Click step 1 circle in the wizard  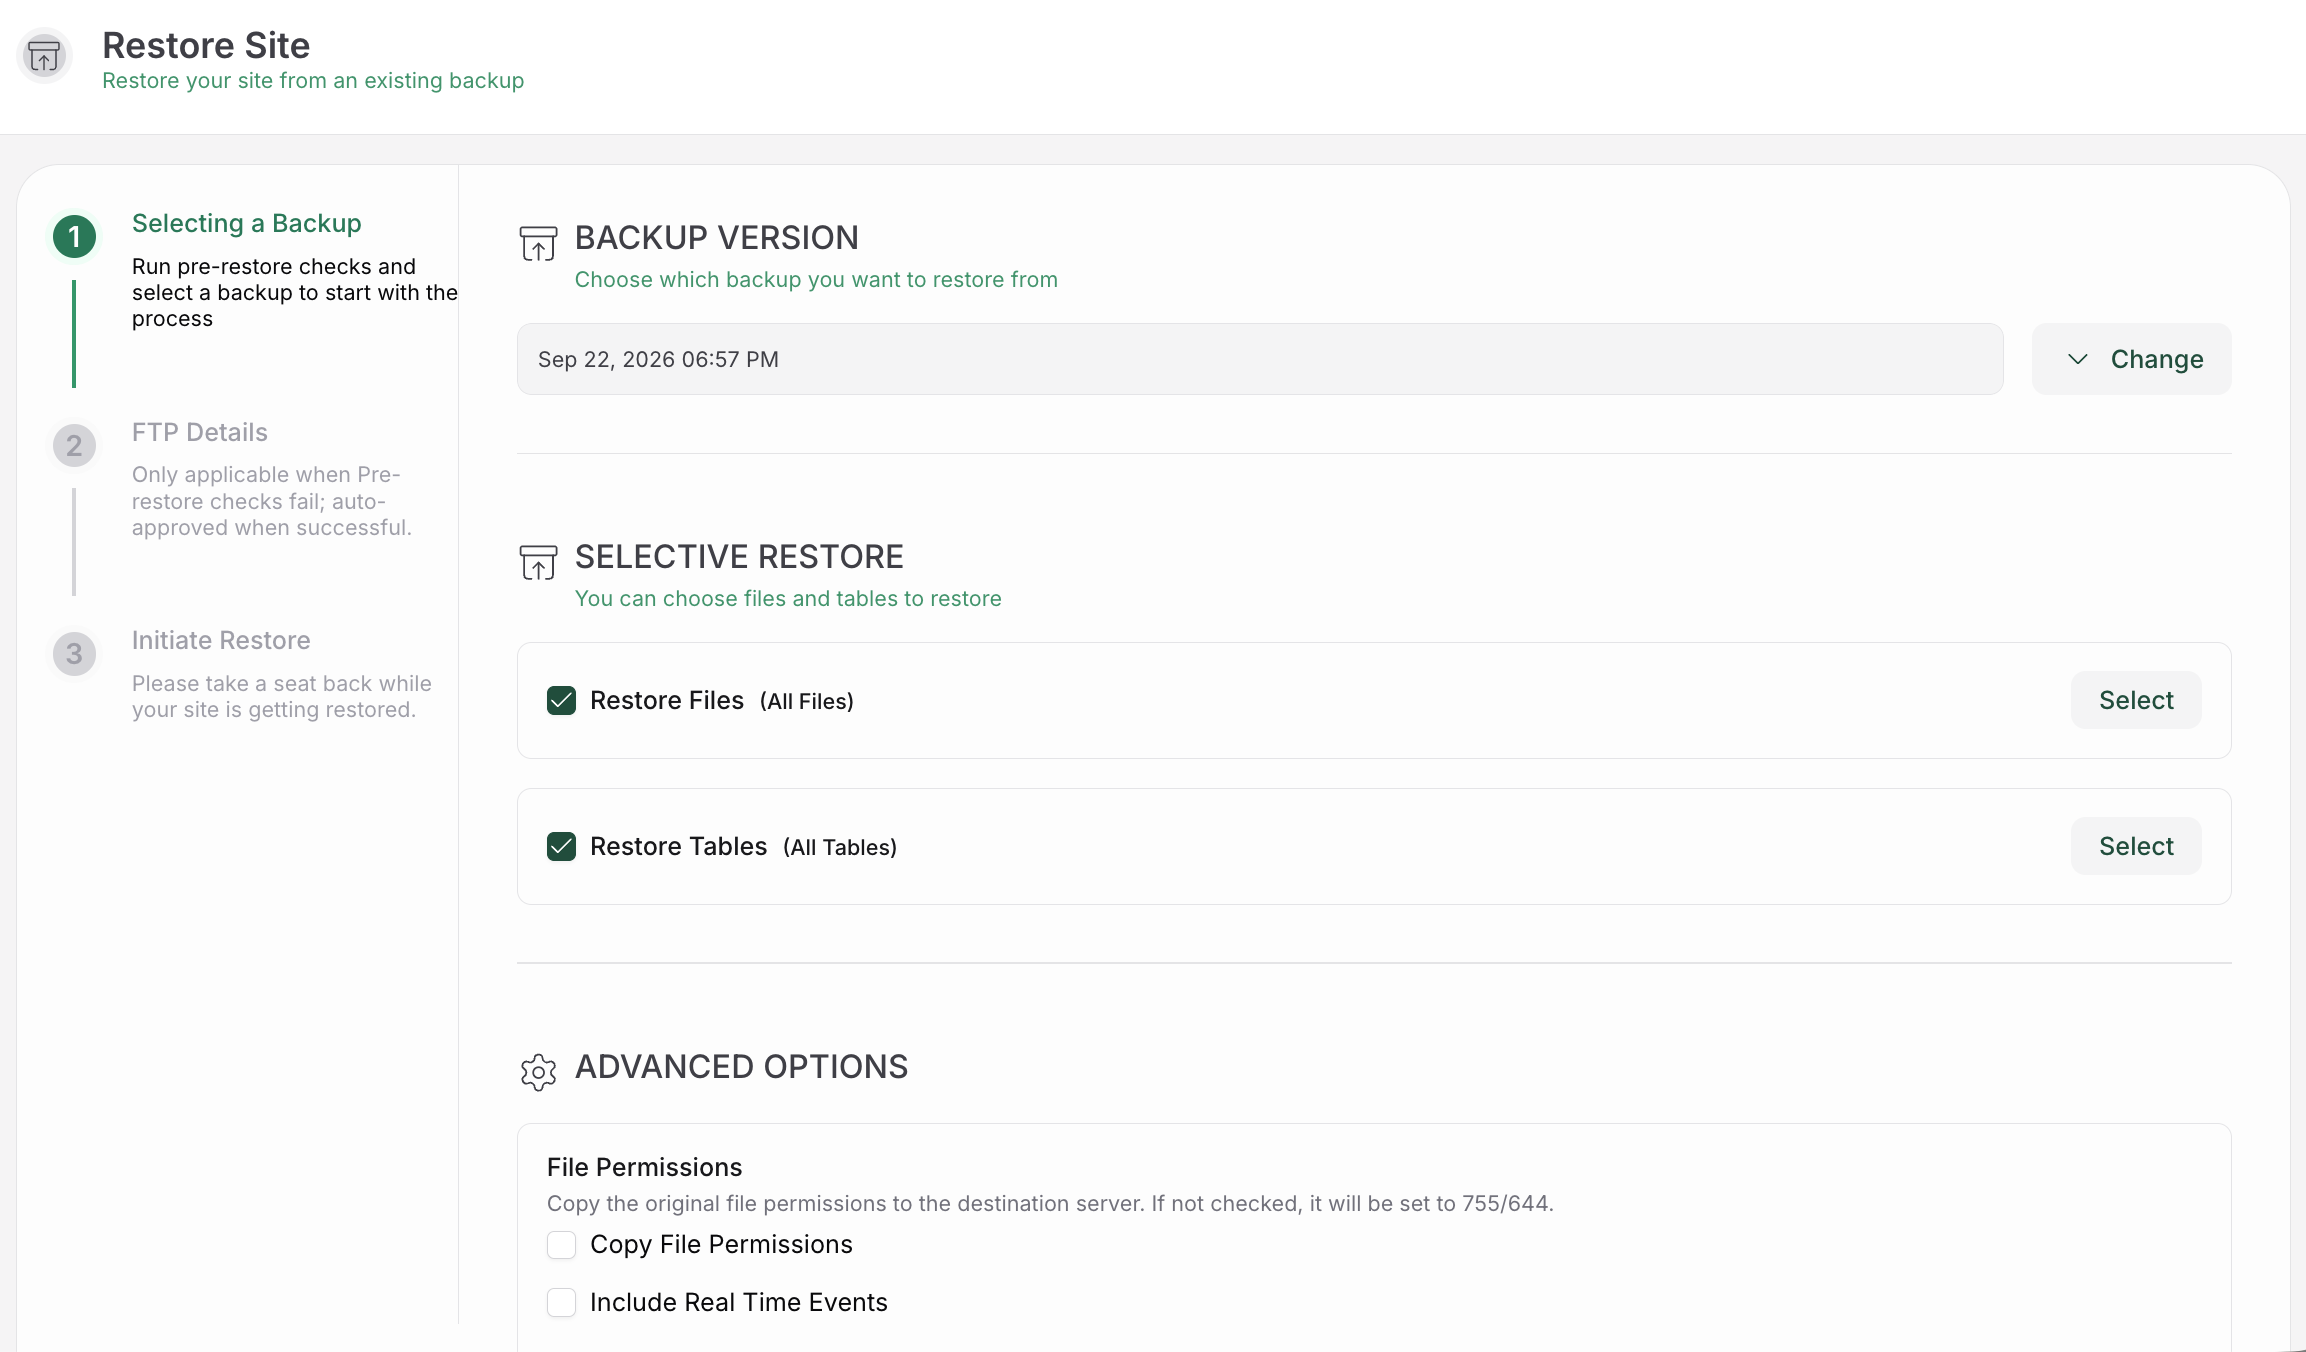click(x=74, y=237)
